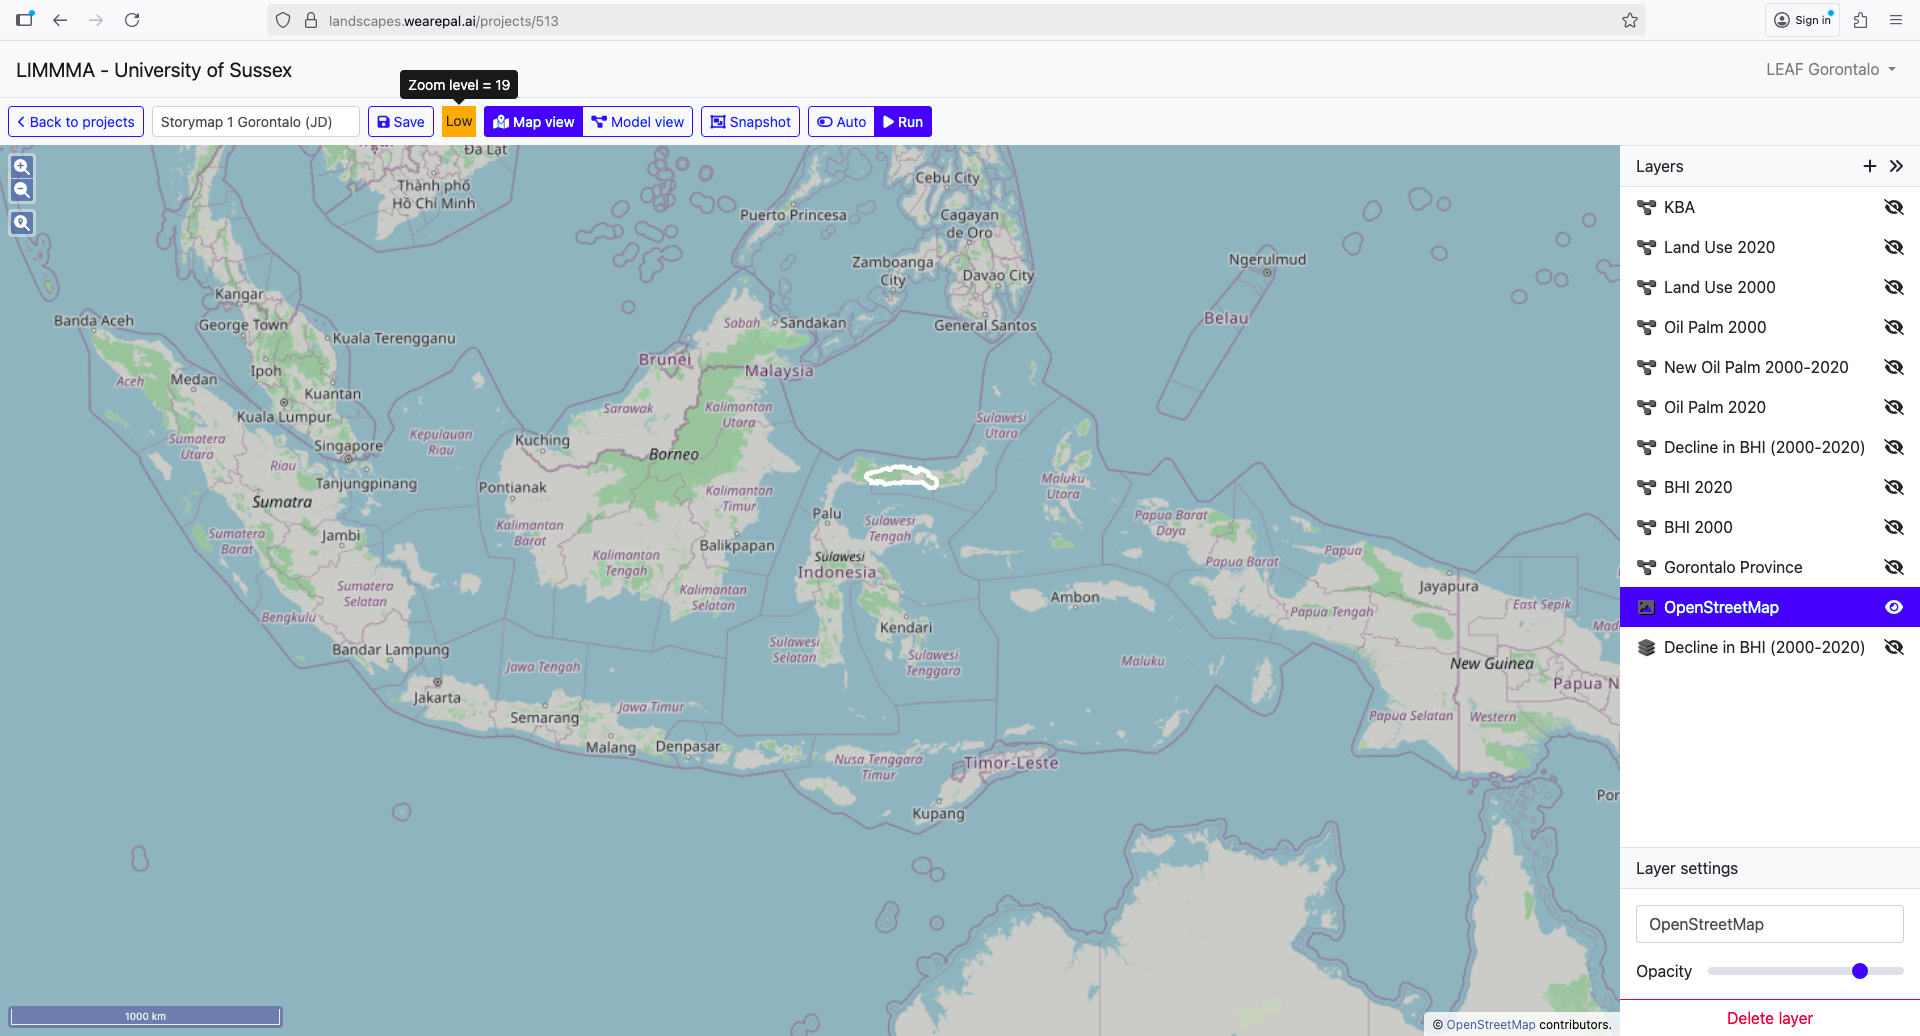Viewport: 1920px width, 1036px height.
Task: Bookmark this page with the star icon
Action: tap(1630, 20)
